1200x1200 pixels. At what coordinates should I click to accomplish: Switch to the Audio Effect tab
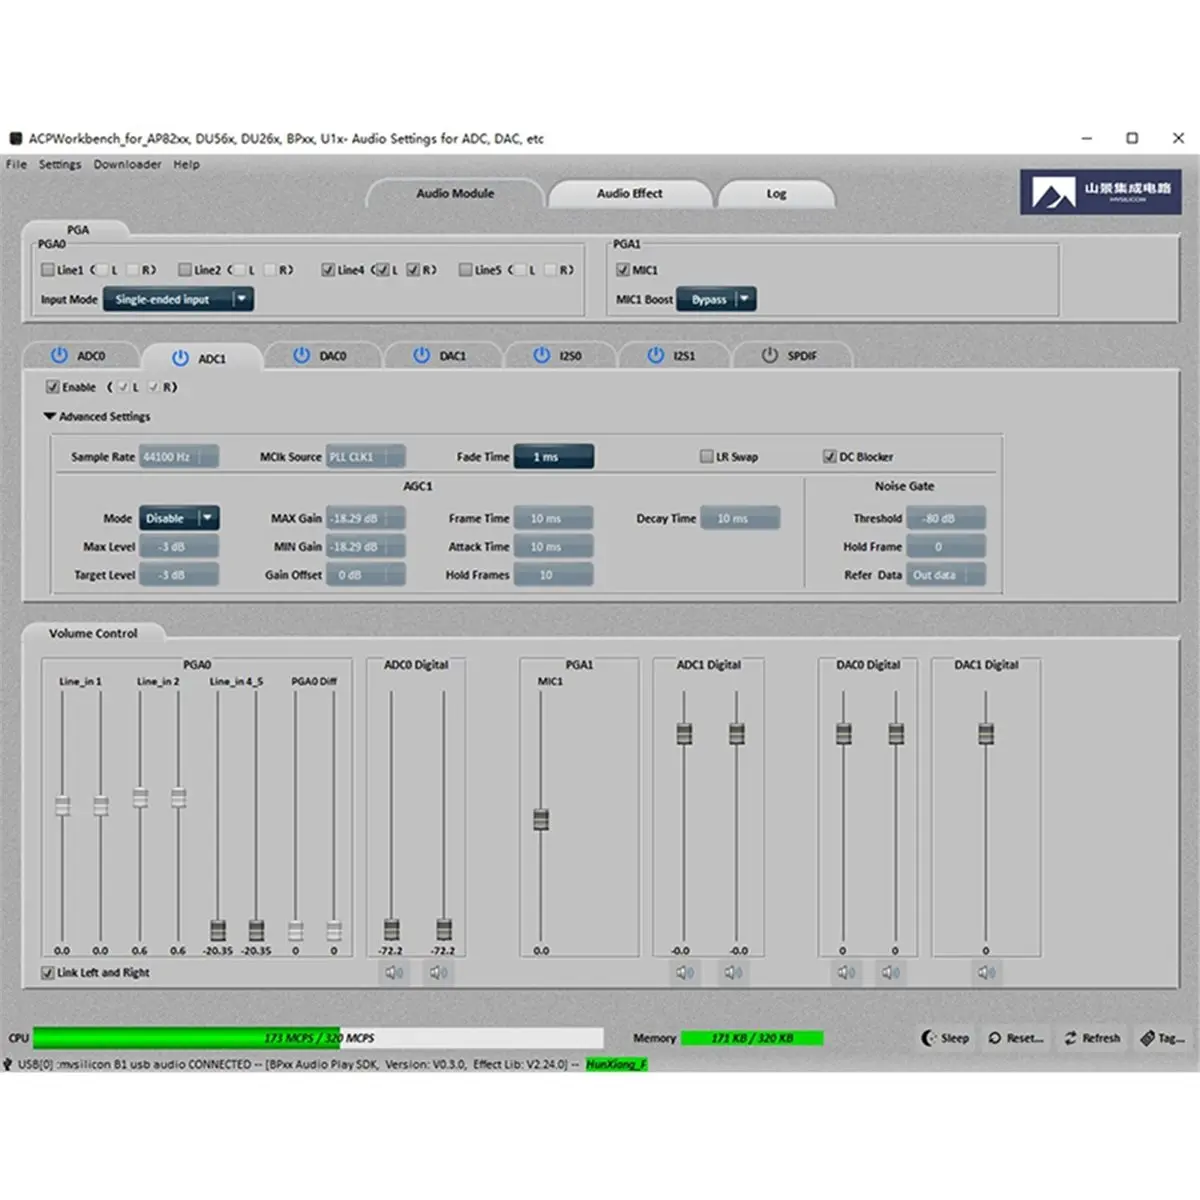[630, 193]
